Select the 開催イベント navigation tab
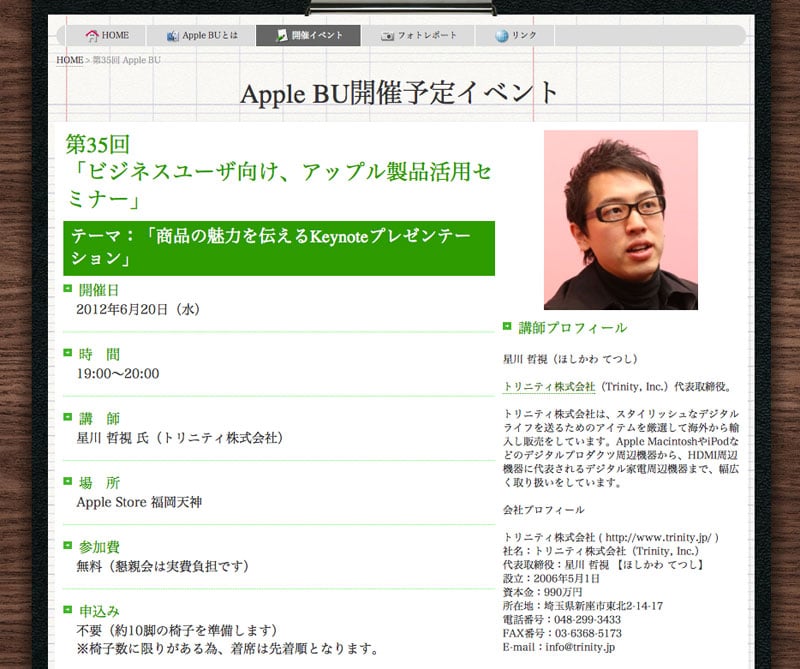The image size is (800, 669). (307, 36)
